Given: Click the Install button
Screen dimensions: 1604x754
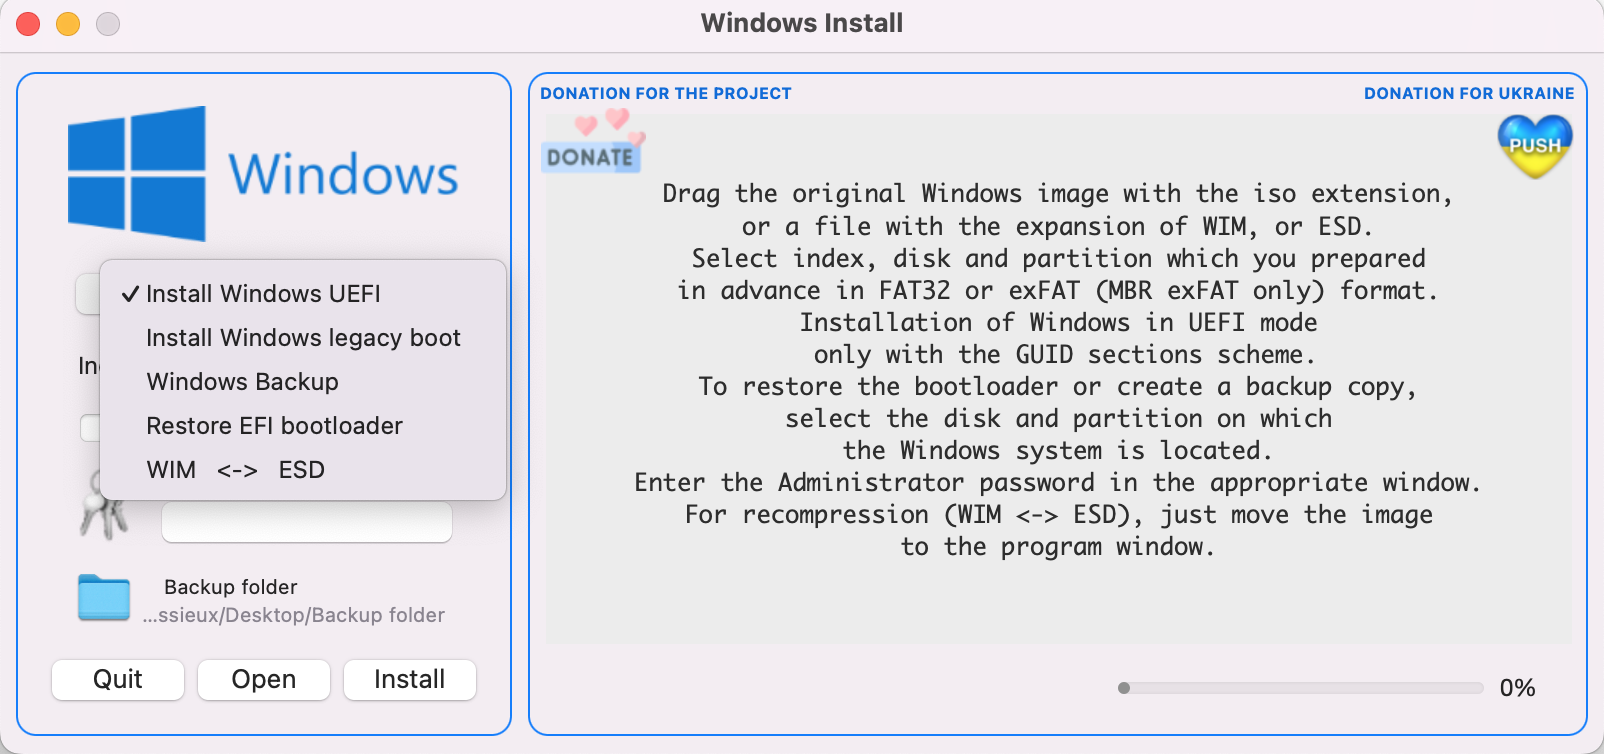Looking at the screenshot, I should click(410, 680).
